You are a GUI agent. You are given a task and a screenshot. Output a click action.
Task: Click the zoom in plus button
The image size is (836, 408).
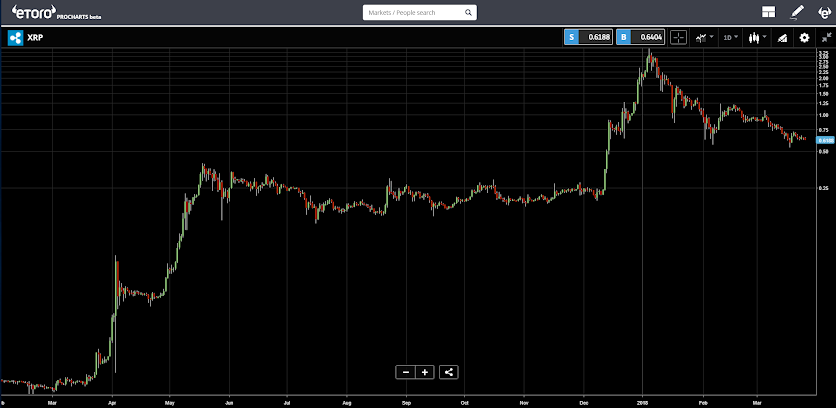pyautogui.click(x=425, y=372)
